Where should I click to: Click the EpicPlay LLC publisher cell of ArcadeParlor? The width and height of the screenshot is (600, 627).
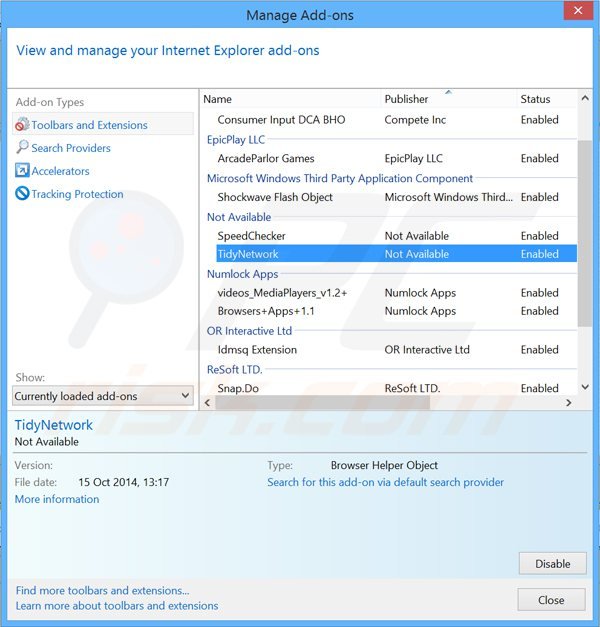click(x=413, y=159)
